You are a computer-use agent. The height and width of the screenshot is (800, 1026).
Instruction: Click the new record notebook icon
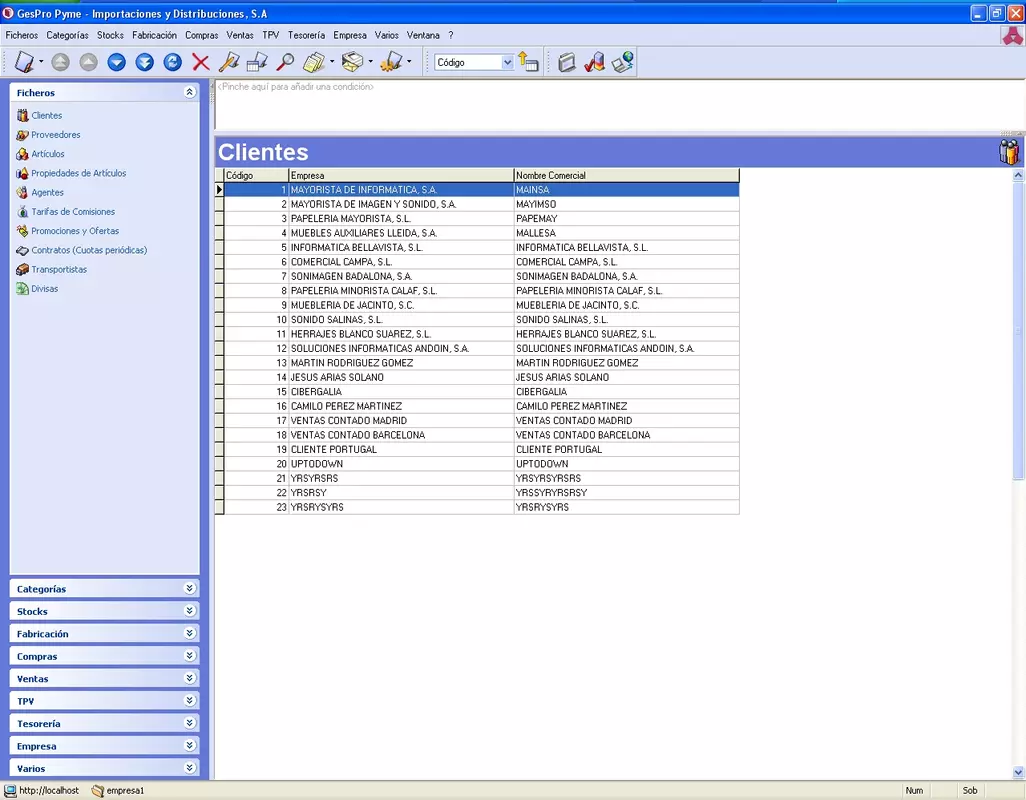click(x=24, y=62)
